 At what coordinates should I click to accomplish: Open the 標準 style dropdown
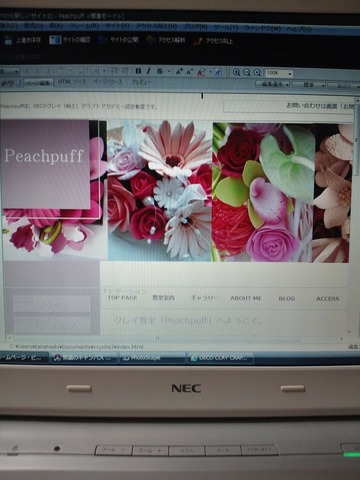(x=309, y=85)
